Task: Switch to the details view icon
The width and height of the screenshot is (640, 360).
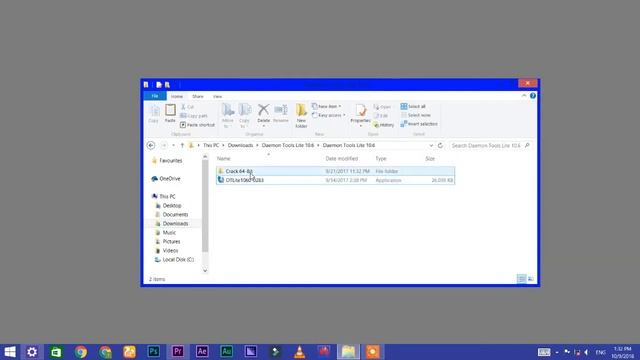Action: point(521,279)
